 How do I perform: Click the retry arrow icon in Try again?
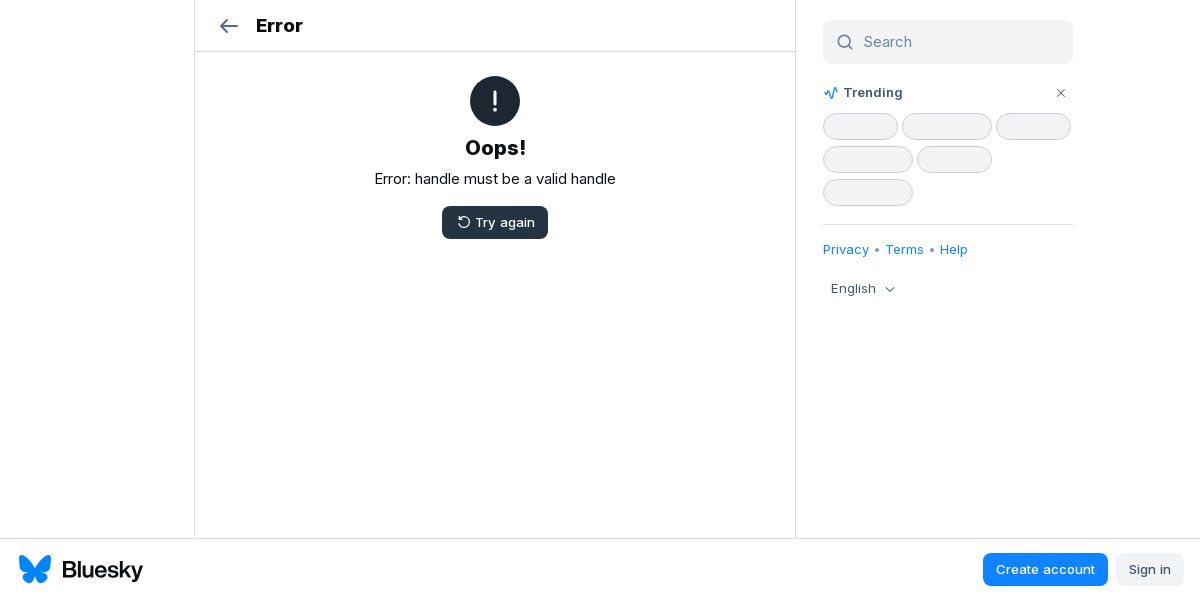[464, 222]
